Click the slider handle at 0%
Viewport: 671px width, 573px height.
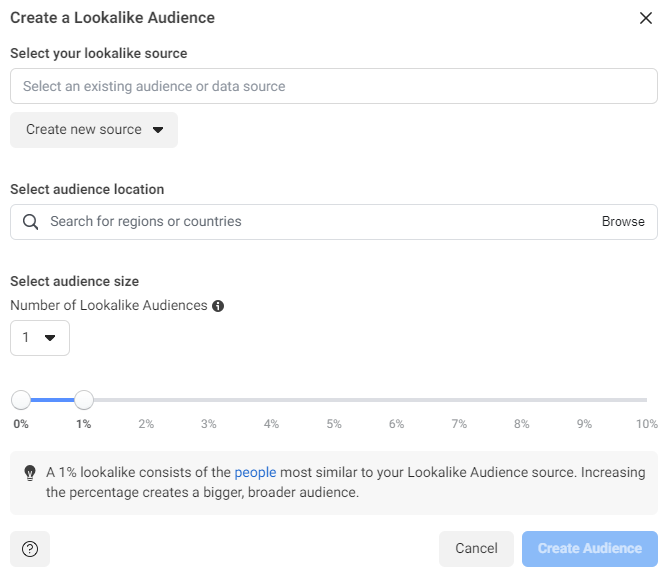(x=21, y=400)
